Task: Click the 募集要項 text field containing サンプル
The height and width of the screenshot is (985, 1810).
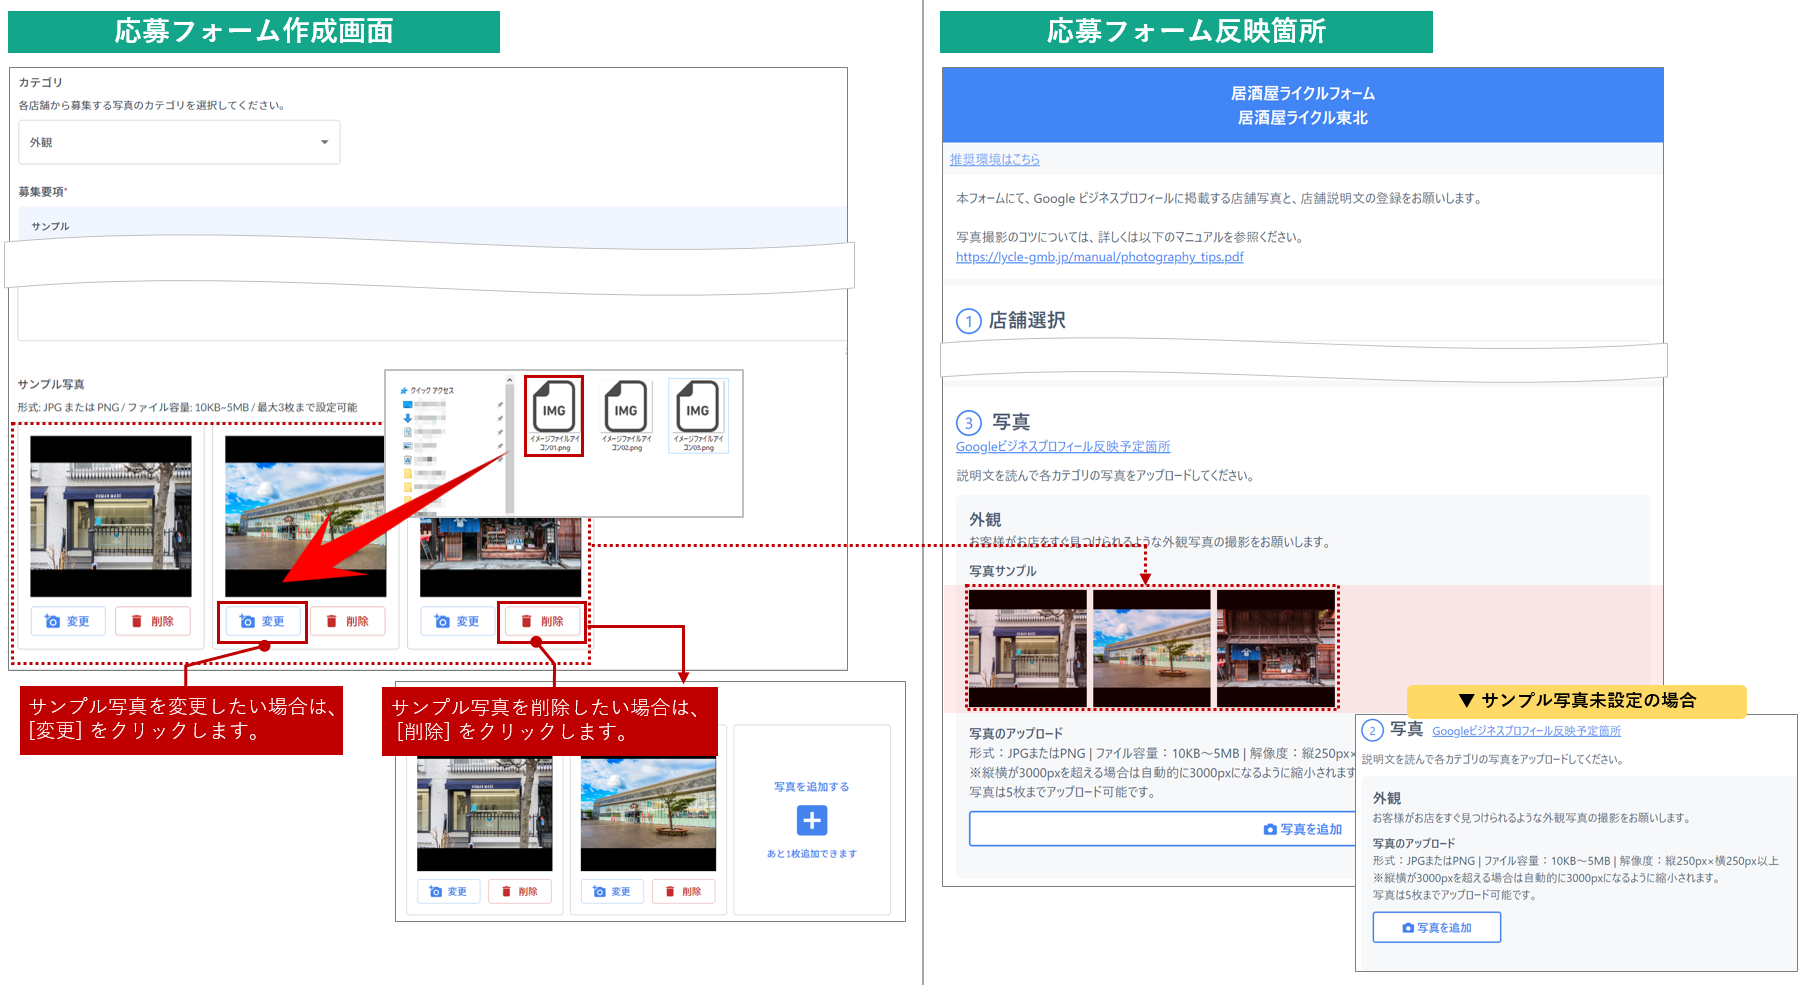Action: (x=432, y=225)
